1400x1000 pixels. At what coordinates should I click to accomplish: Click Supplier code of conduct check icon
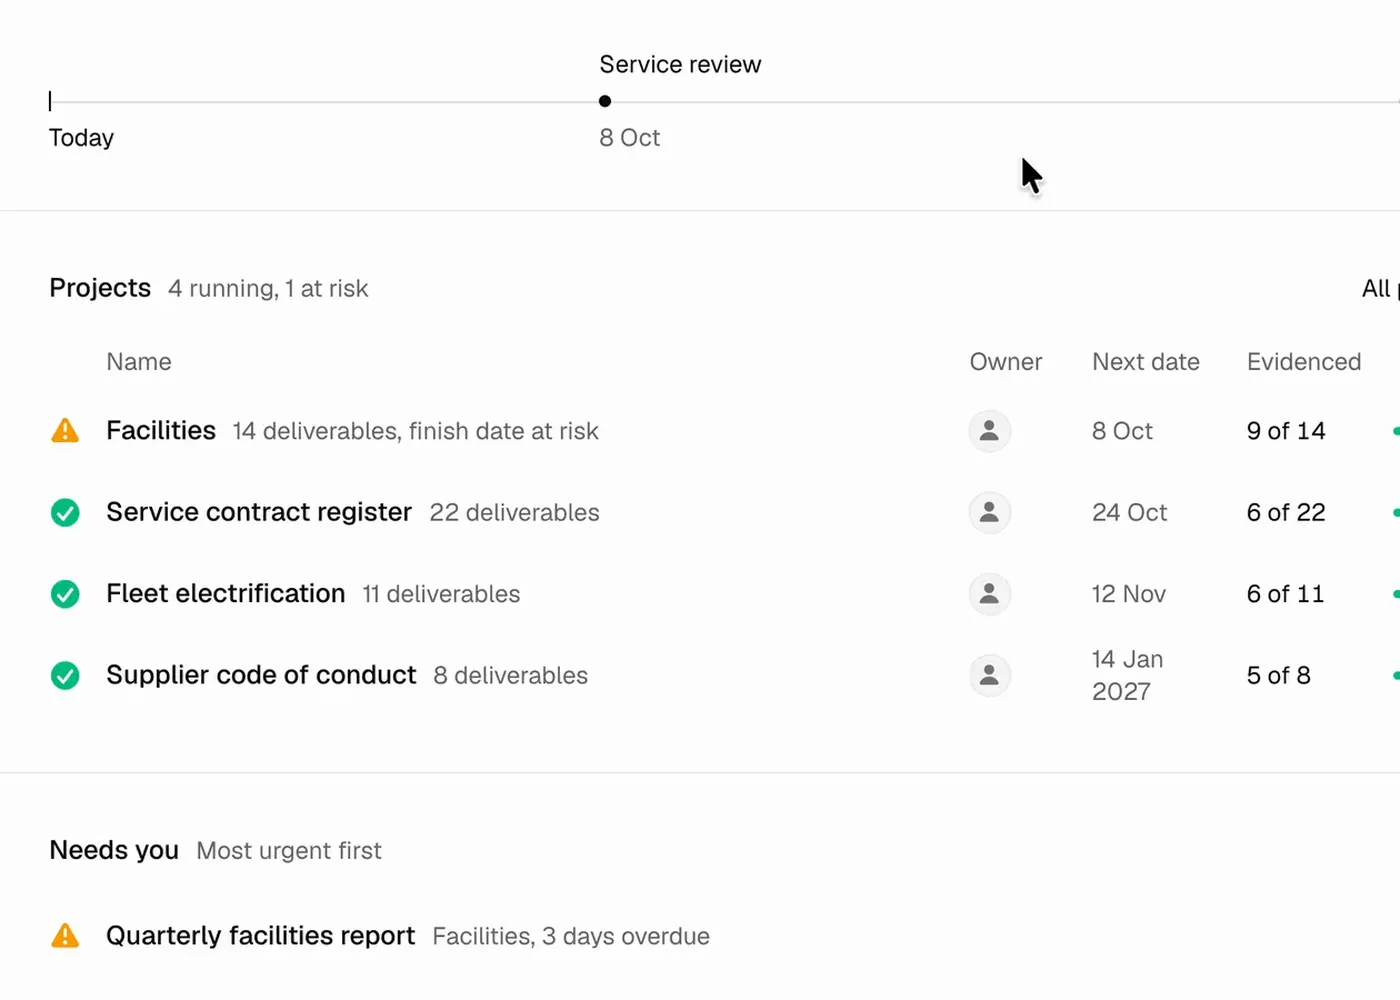tap(65, 676)
